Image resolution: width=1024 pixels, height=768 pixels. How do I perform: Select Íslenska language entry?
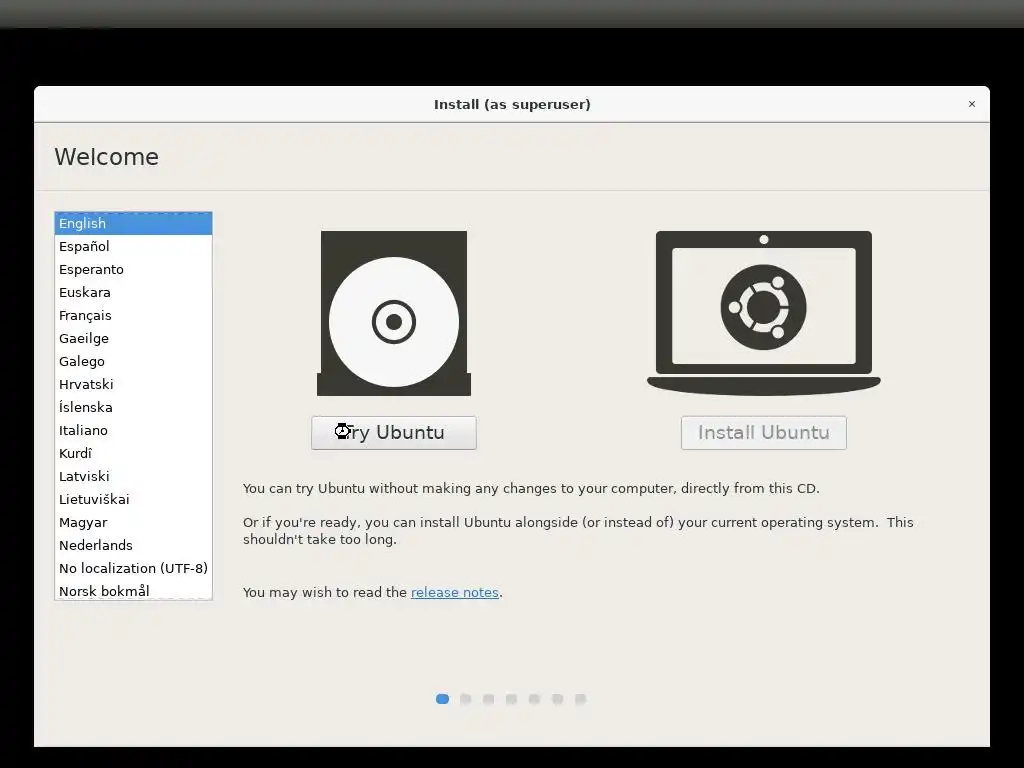point(133,407)
